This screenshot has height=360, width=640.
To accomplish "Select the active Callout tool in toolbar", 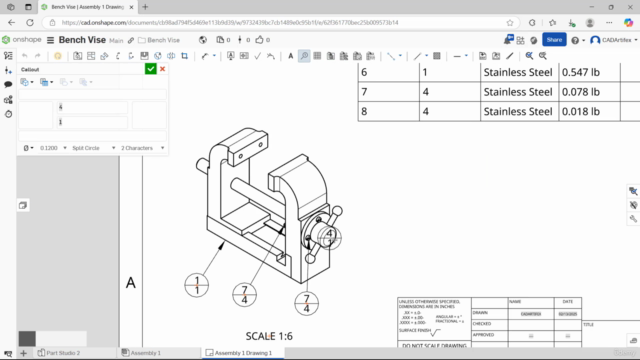I will 304,56.
